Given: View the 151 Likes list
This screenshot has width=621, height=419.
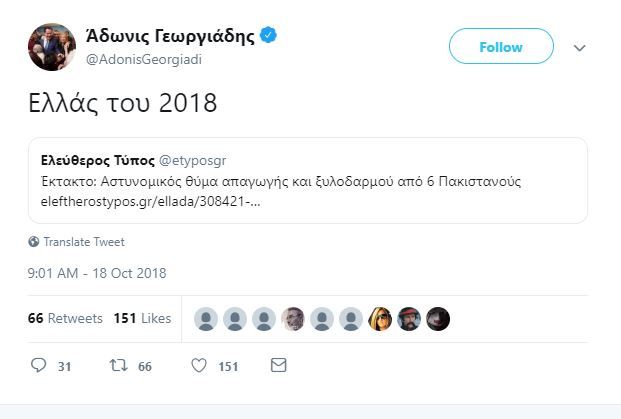Looking at the screenshot, I should [142, 318].
